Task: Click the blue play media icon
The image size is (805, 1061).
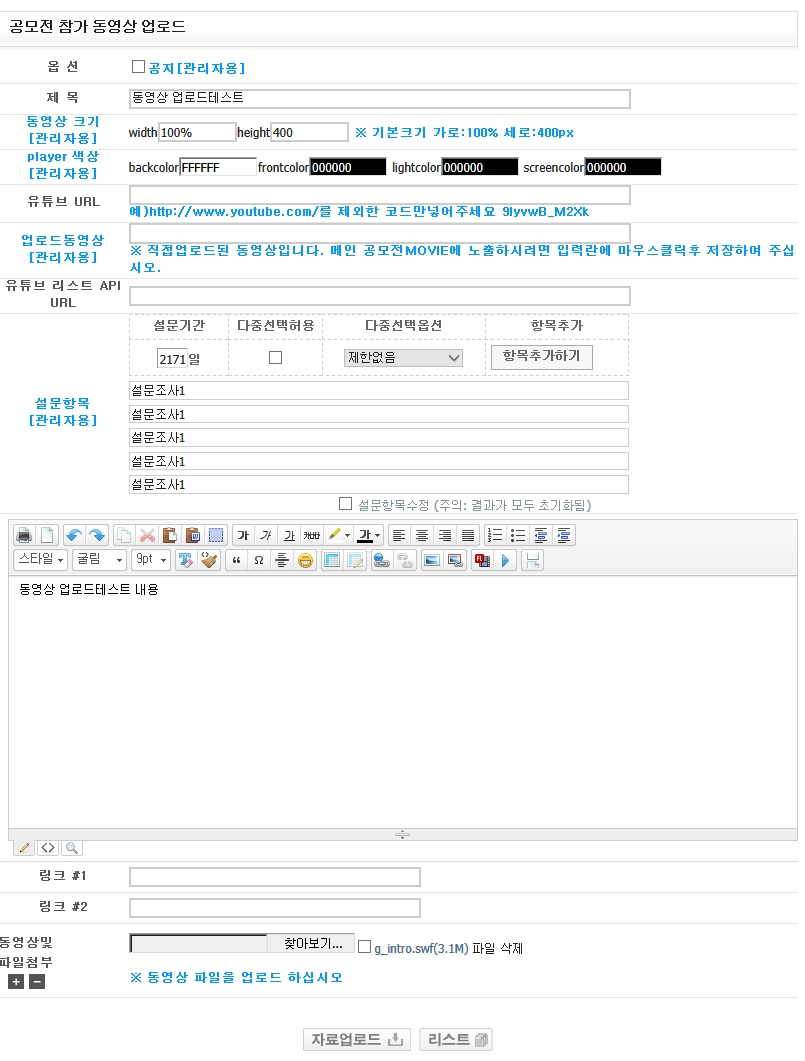Action: [x=505, y=560]
